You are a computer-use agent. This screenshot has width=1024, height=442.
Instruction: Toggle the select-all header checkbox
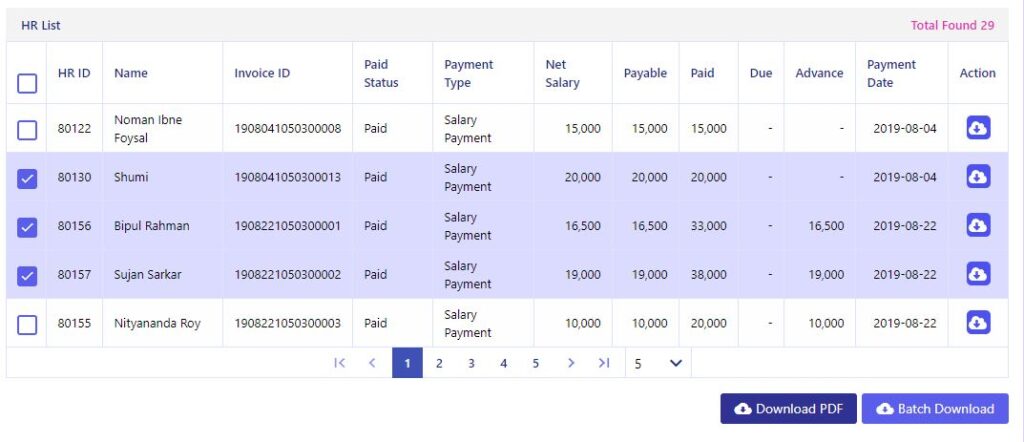click(27, 84)
